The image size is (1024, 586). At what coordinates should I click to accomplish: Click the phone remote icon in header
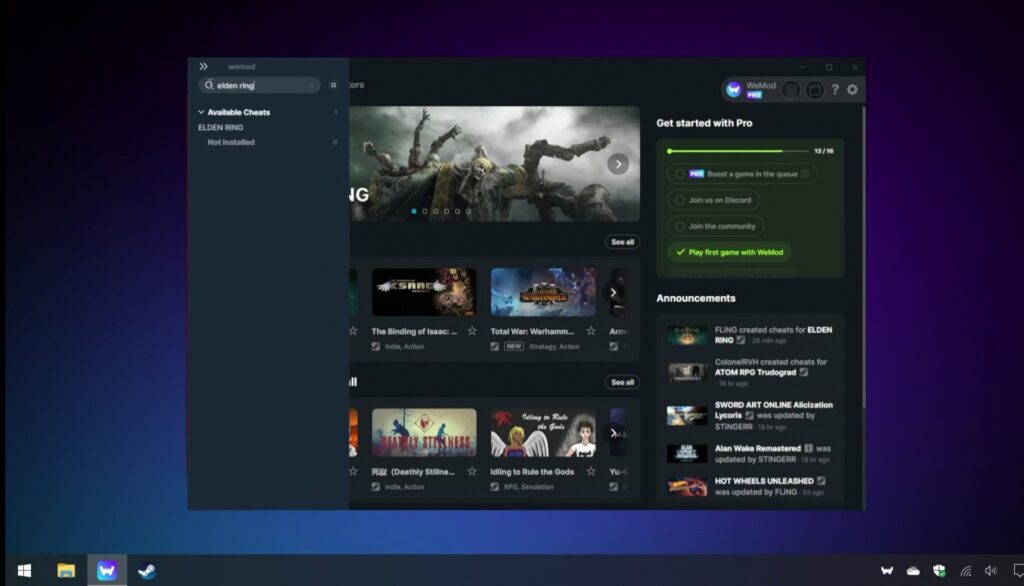[791, 90]
